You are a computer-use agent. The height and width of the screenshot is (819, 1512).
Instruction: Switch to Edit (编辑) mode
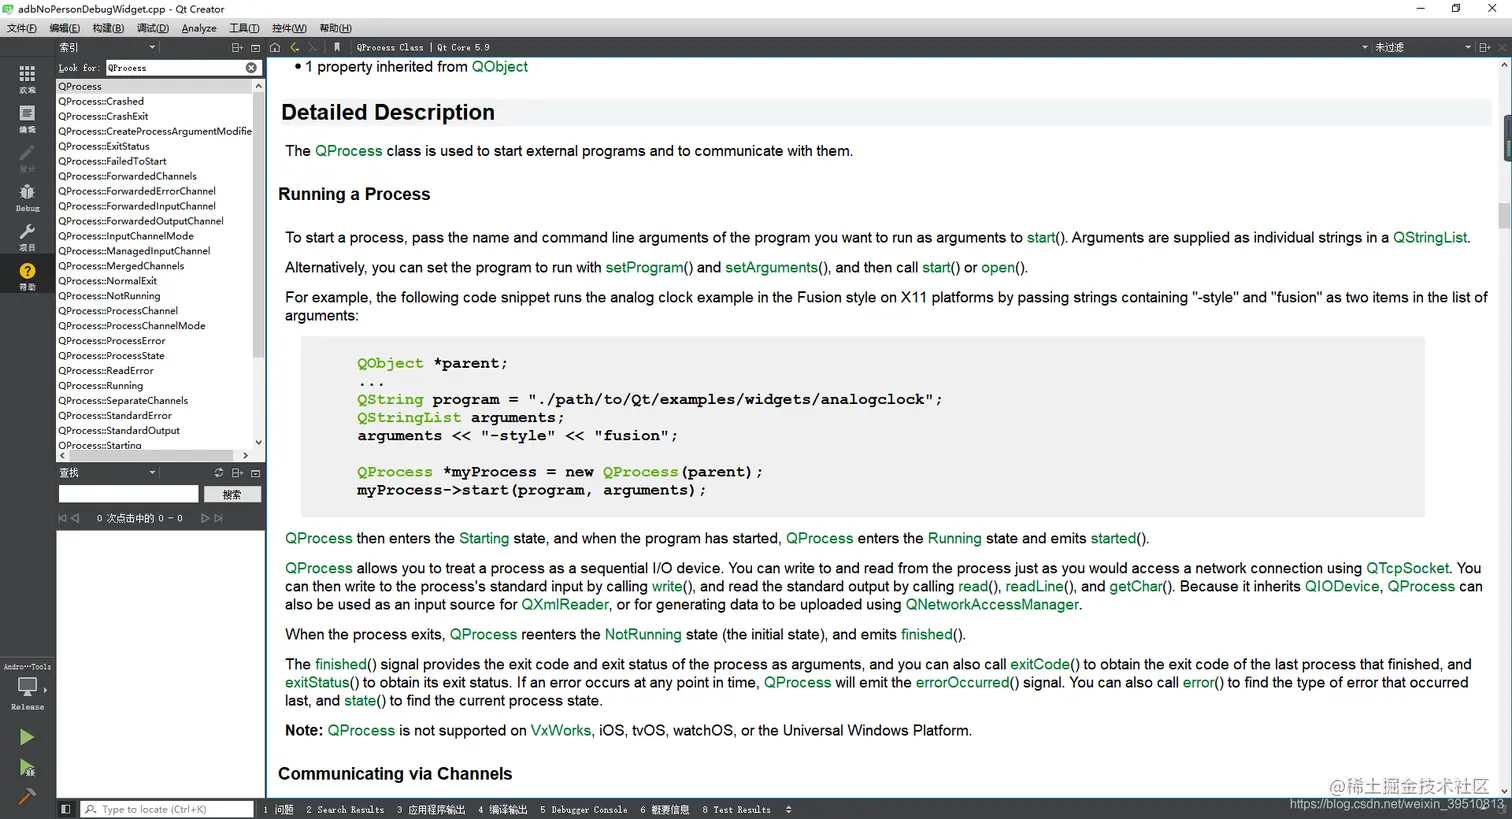tap(27, 118)
